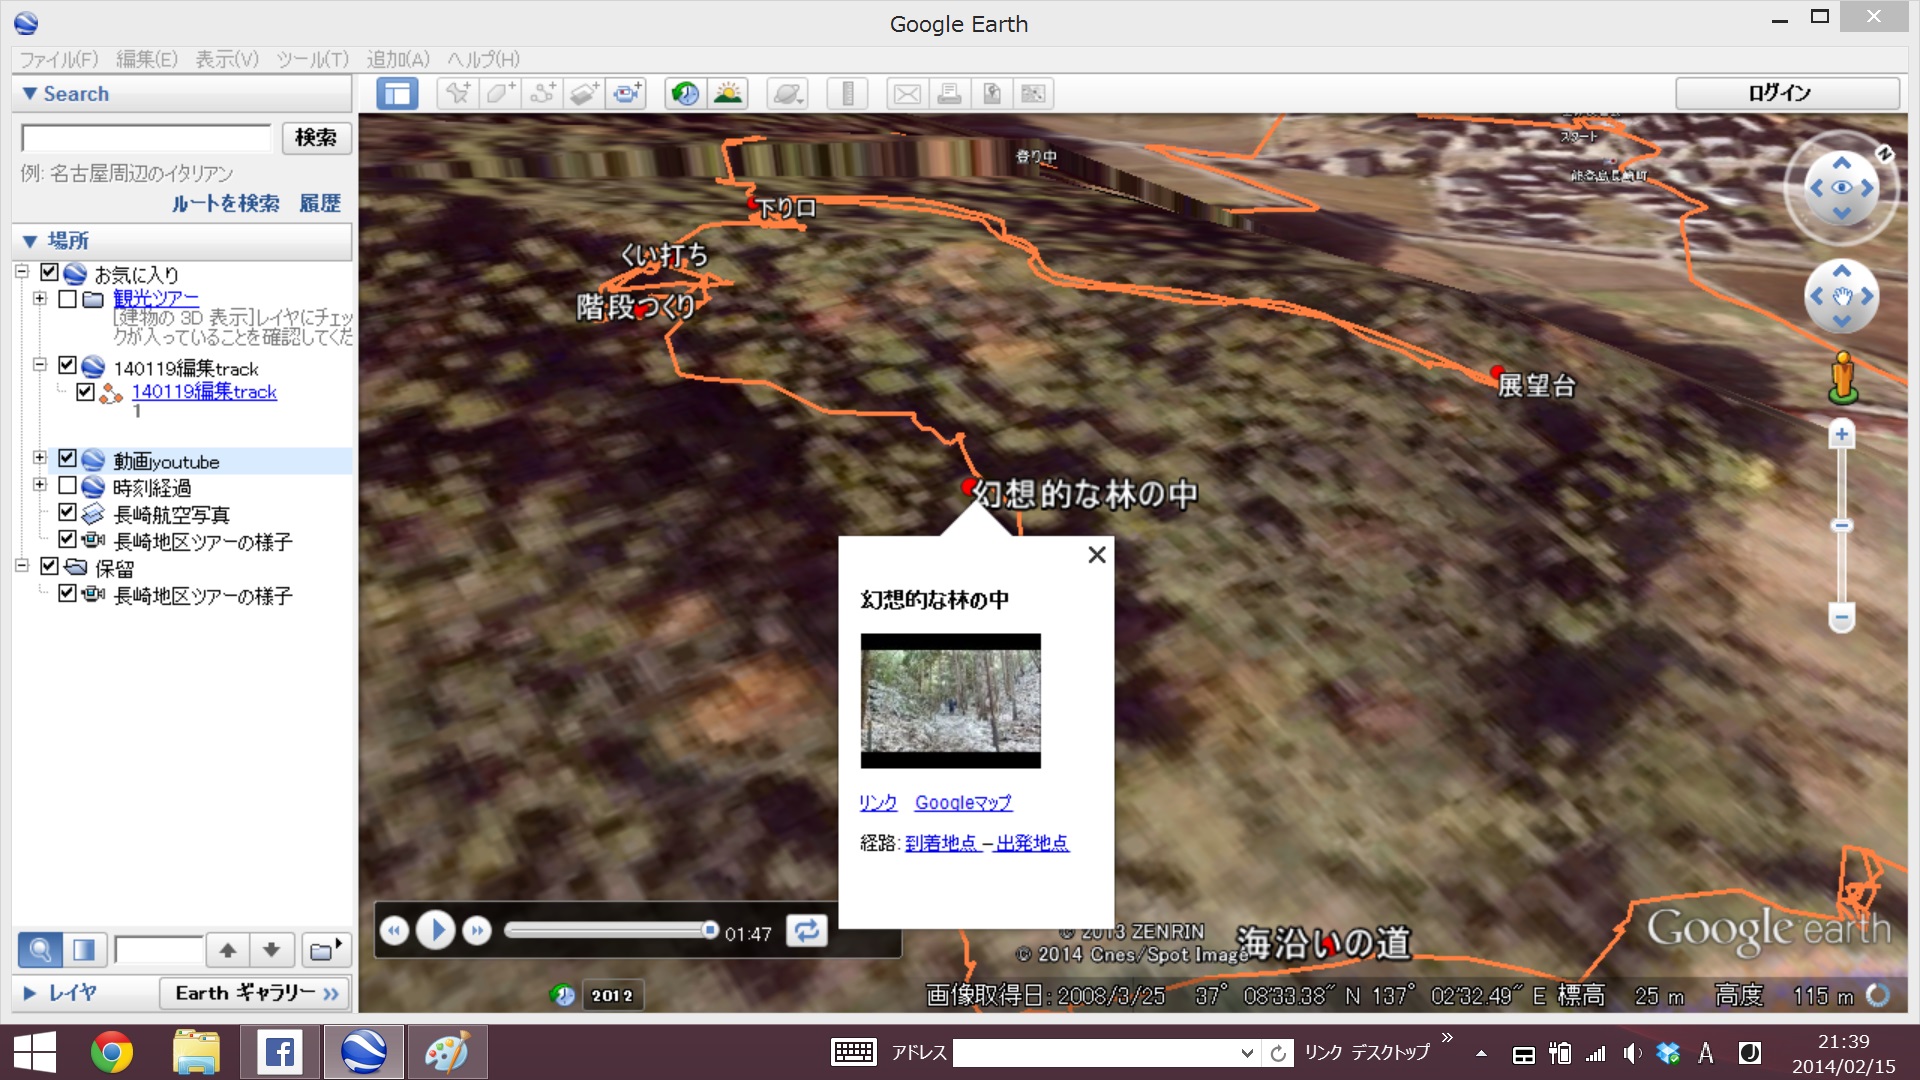This screenshot has width=1920, height=1080.
Task: Collapse the Search panel triangle
Action: coord(30,94)
